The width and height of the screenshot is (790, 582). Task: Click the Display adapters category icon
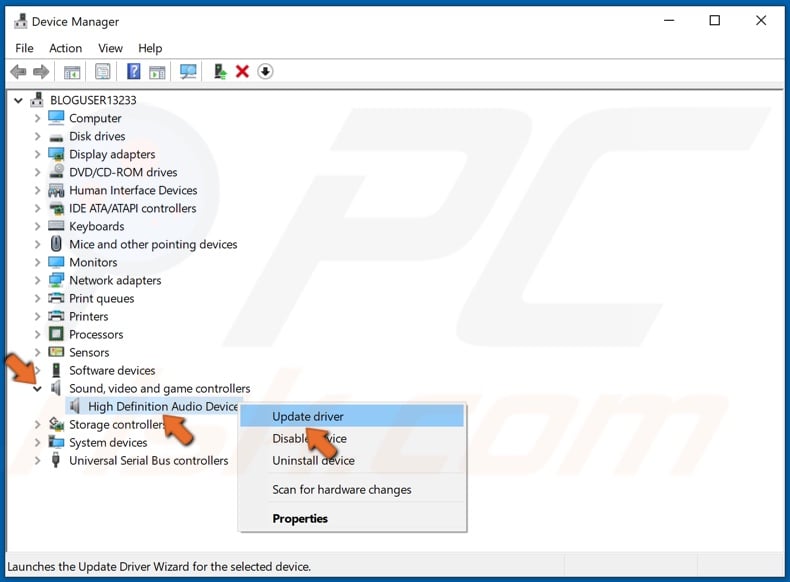point(56,154)
